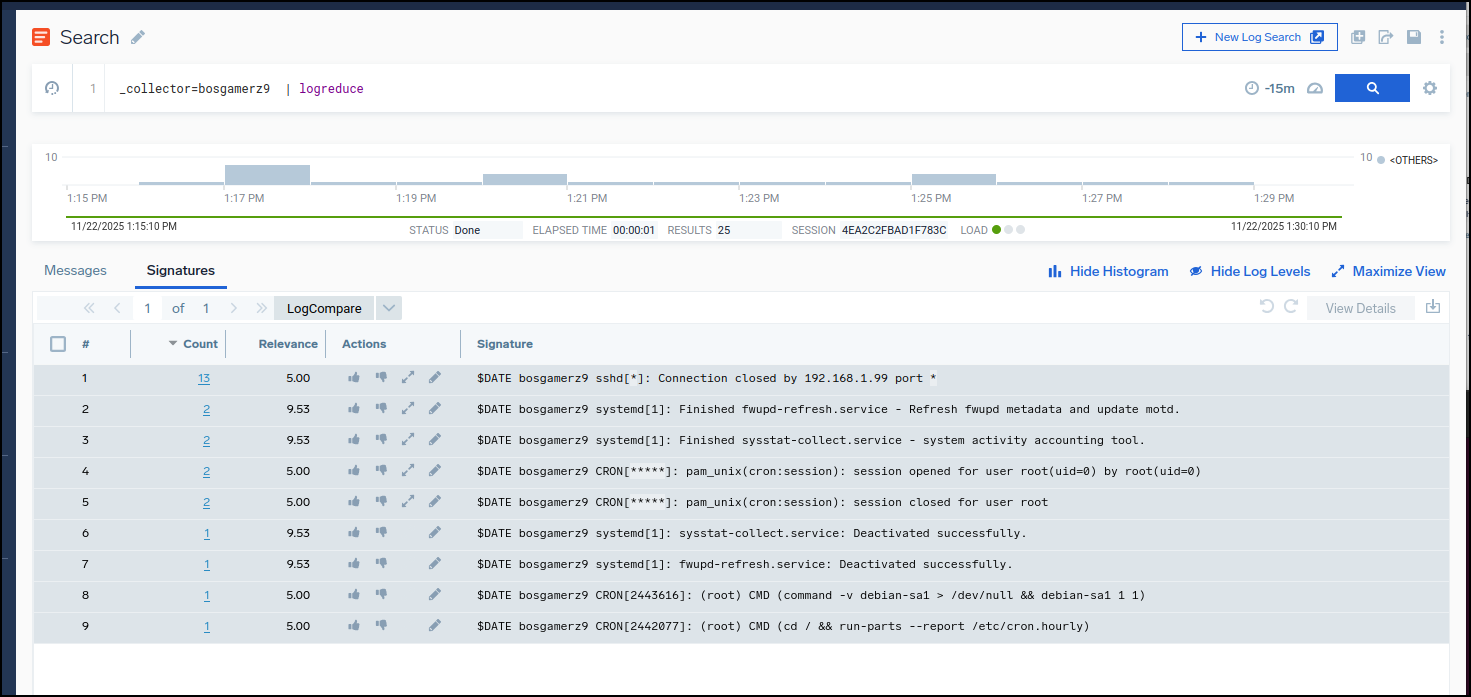Click the tallest histogram bar near 1:17 PM
This screenshot has height=697, width=1471.
tap(267, 175)
